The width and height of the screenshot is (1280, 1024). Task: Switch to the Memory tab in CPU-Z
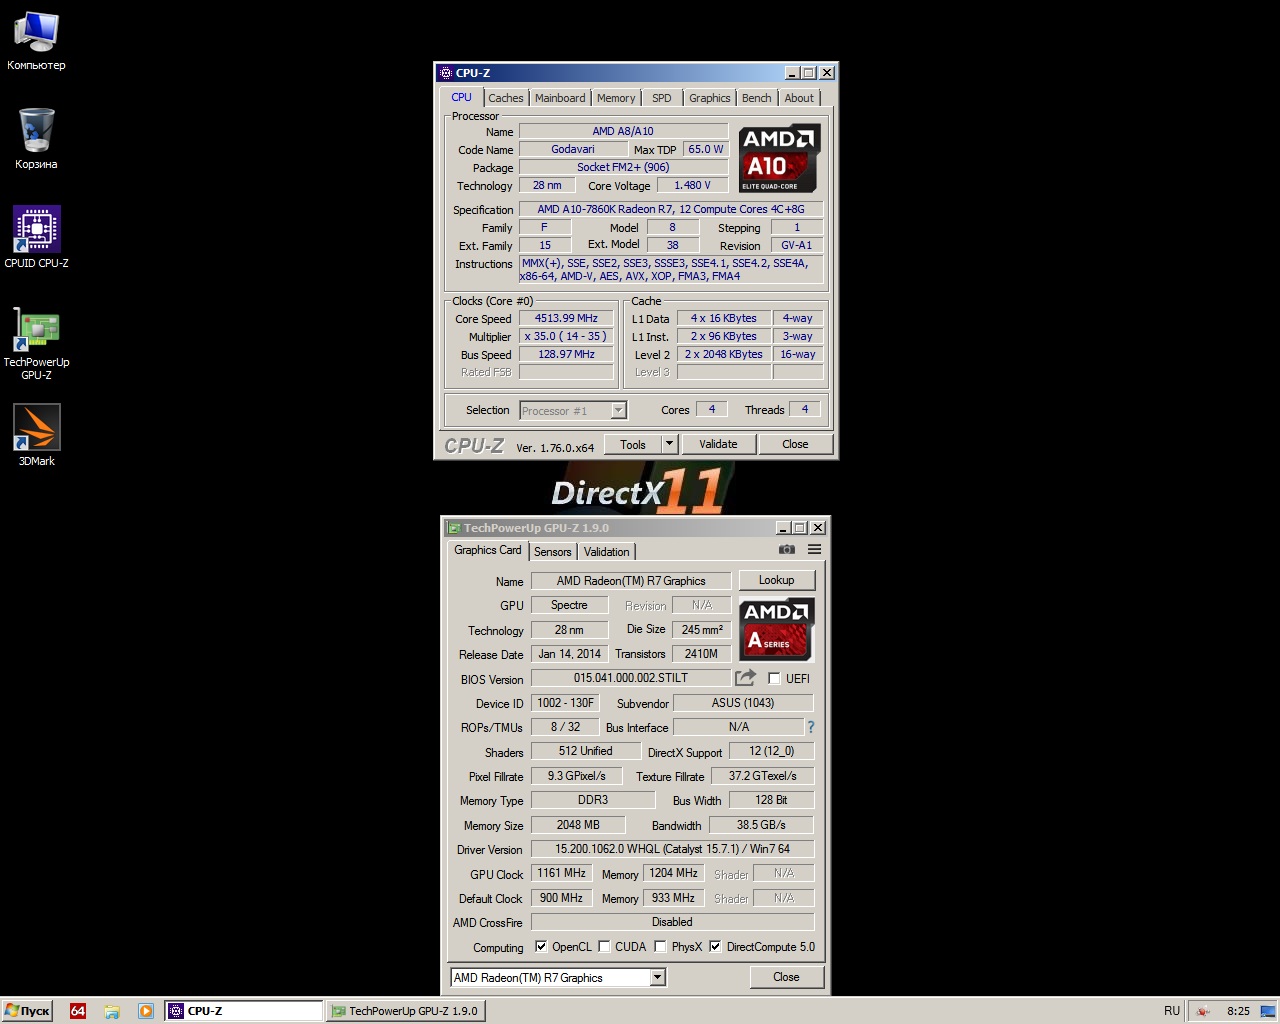tap(616, 98)
